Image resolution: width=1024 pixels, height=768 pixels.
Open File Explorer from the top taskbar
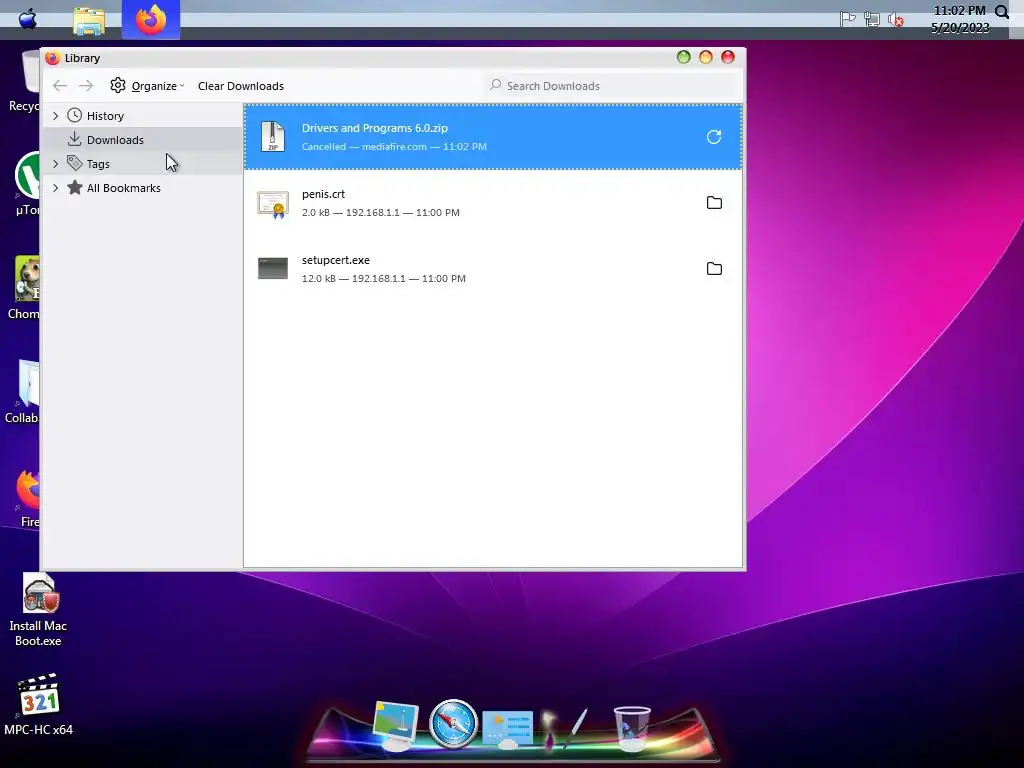point(89,21)
